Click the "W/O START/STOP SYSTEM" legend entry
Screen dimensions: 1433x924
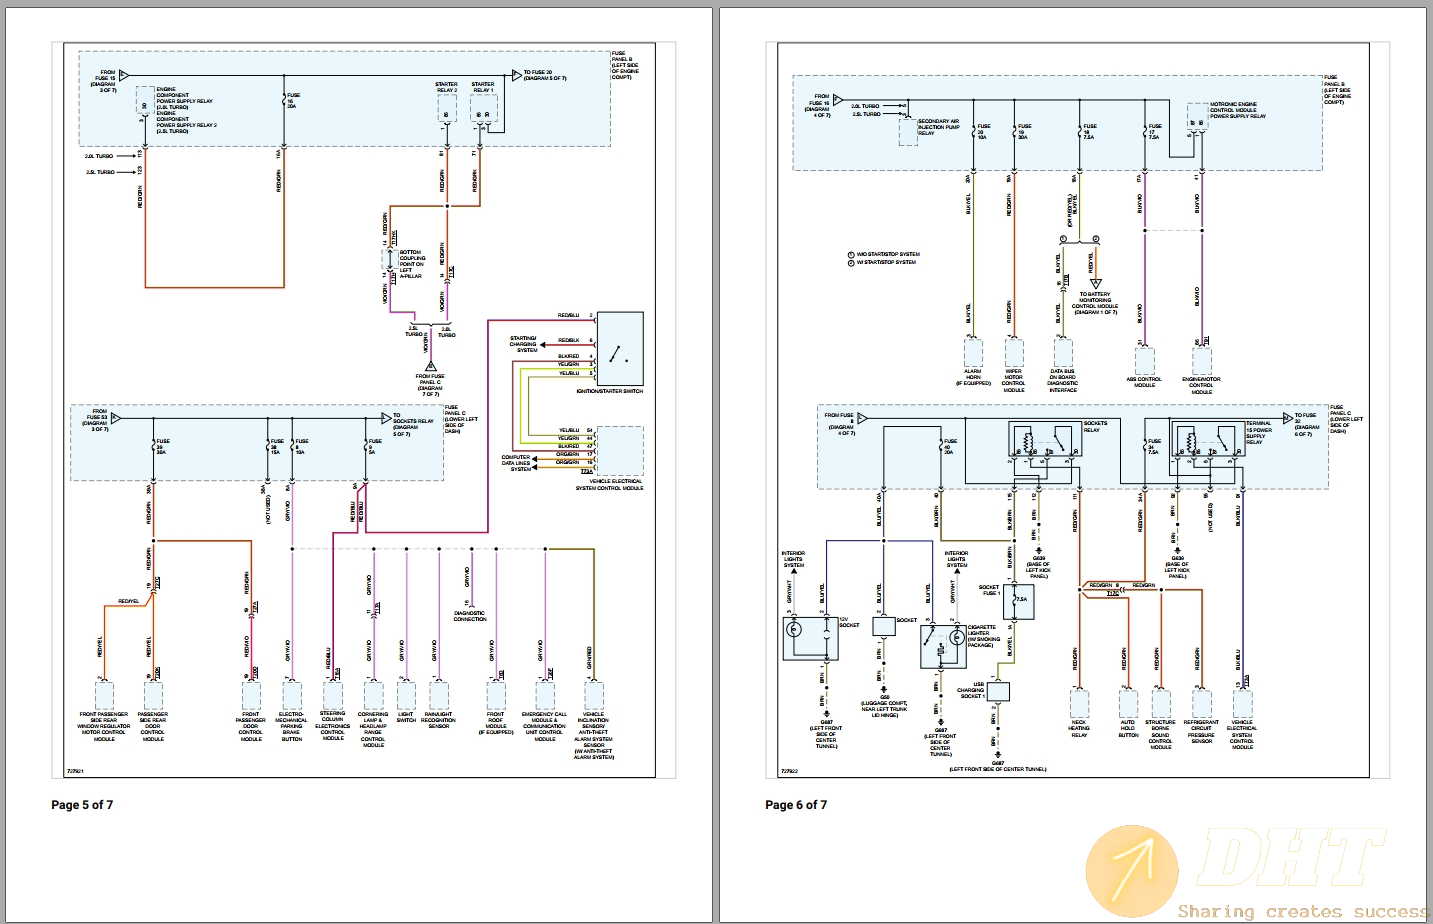pyautogui.click(x=885, y=254)
